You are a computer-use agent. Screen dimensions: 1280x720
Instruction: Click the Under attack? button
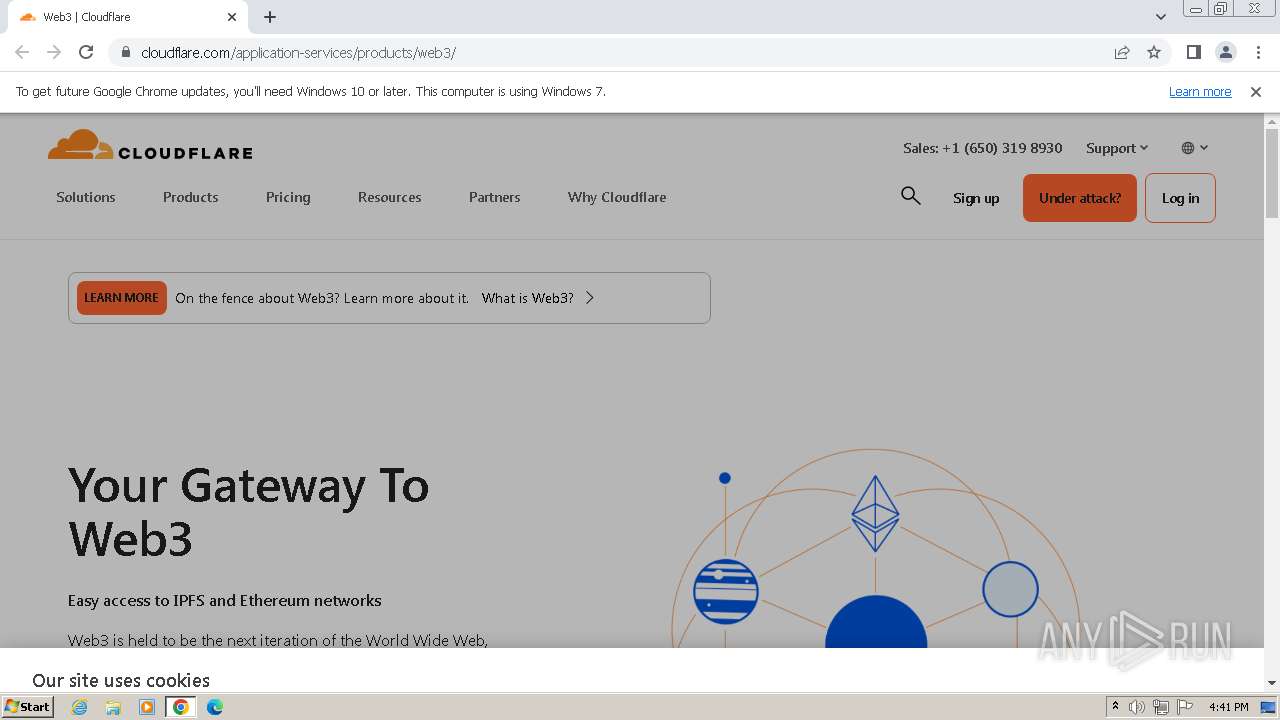point(1080,198)
